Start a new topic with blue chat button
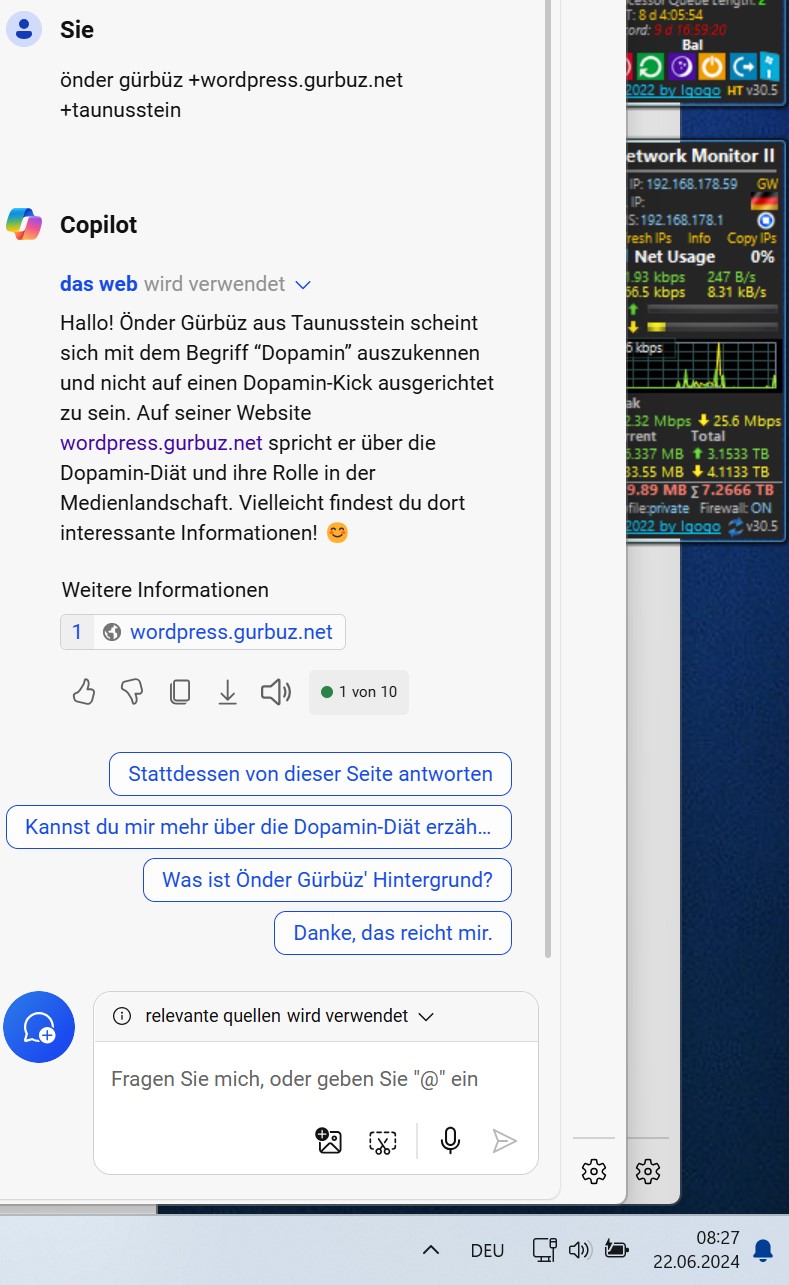The width and height of the screenshot is (789, 1285). click(39, 1027)
